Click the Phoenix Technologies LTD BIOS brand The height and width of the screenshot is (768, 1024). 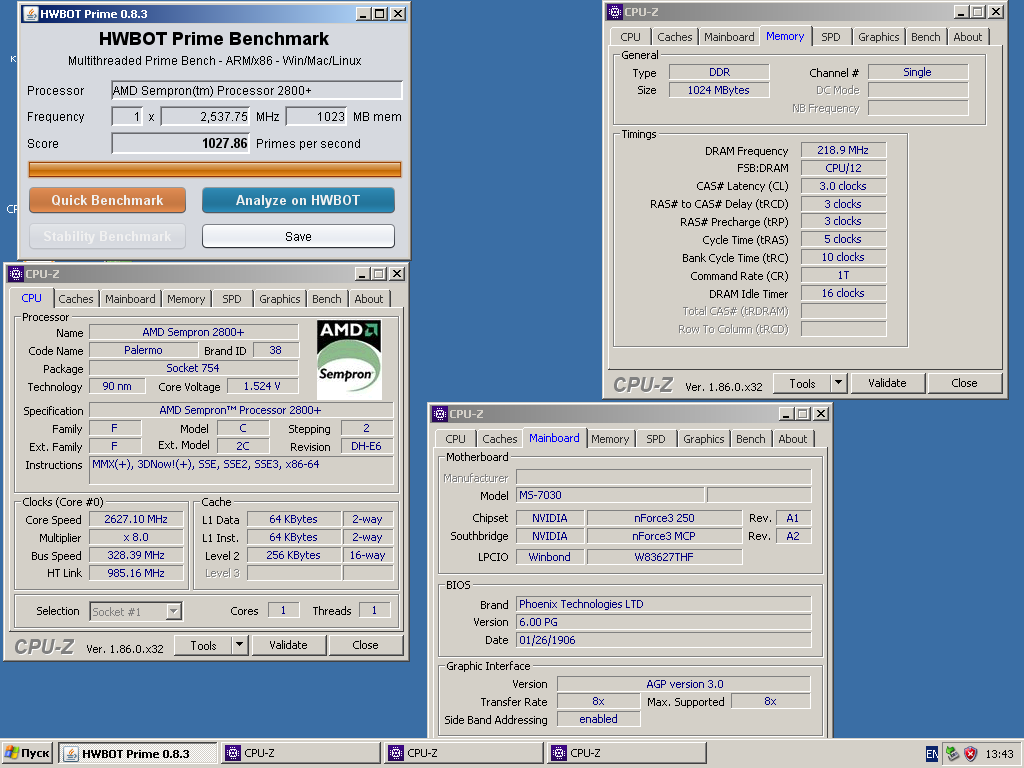[664, 604]
